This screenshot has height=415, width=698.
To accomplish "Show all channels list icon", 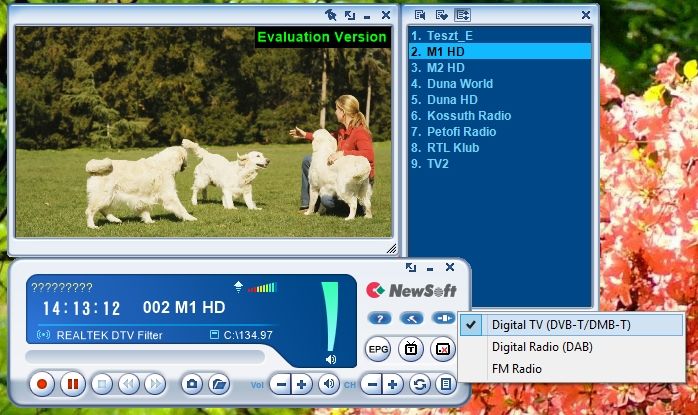I will coord(420,15).
